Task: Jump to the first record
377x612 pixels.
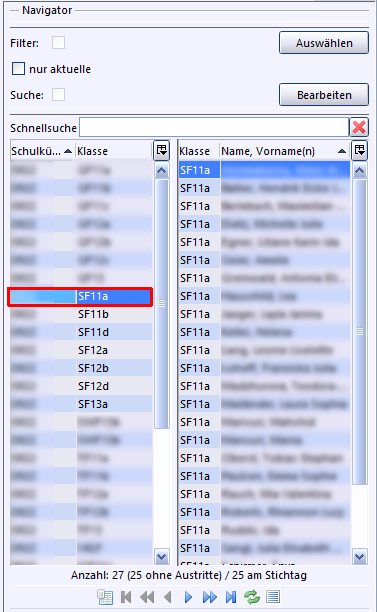Action: (126, 597)
